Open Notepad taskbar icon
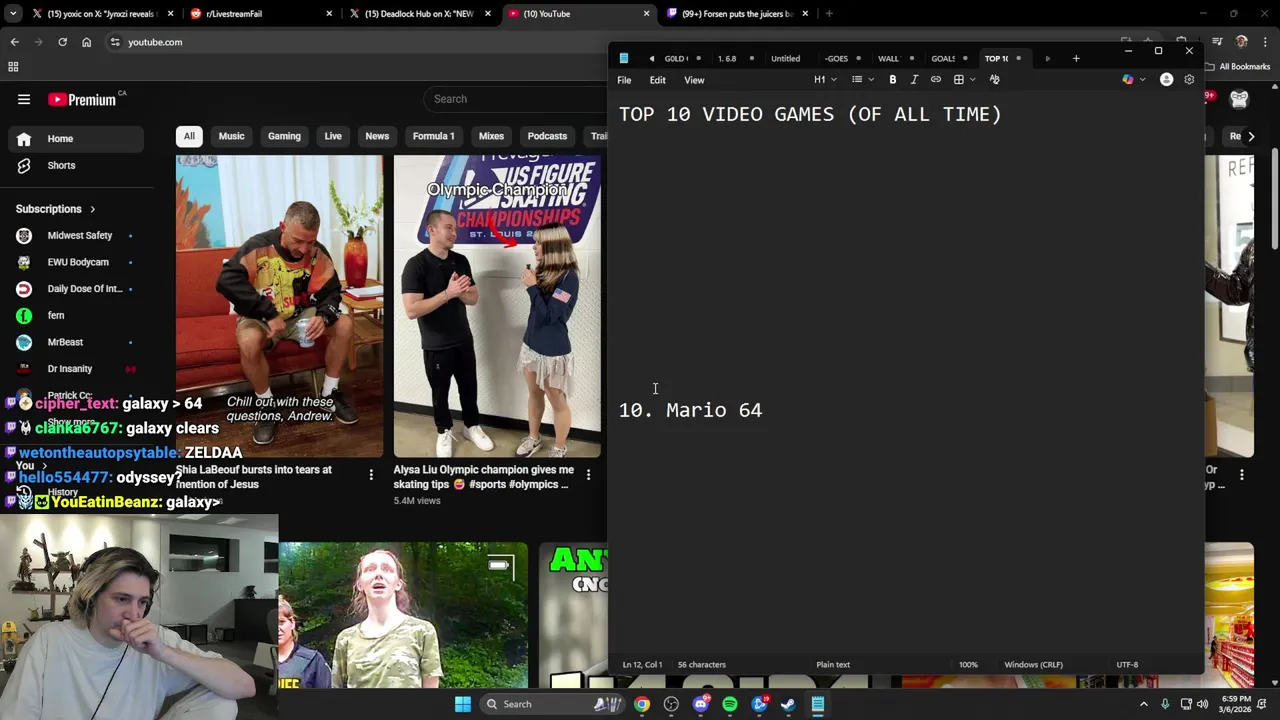 pos(817,704)
